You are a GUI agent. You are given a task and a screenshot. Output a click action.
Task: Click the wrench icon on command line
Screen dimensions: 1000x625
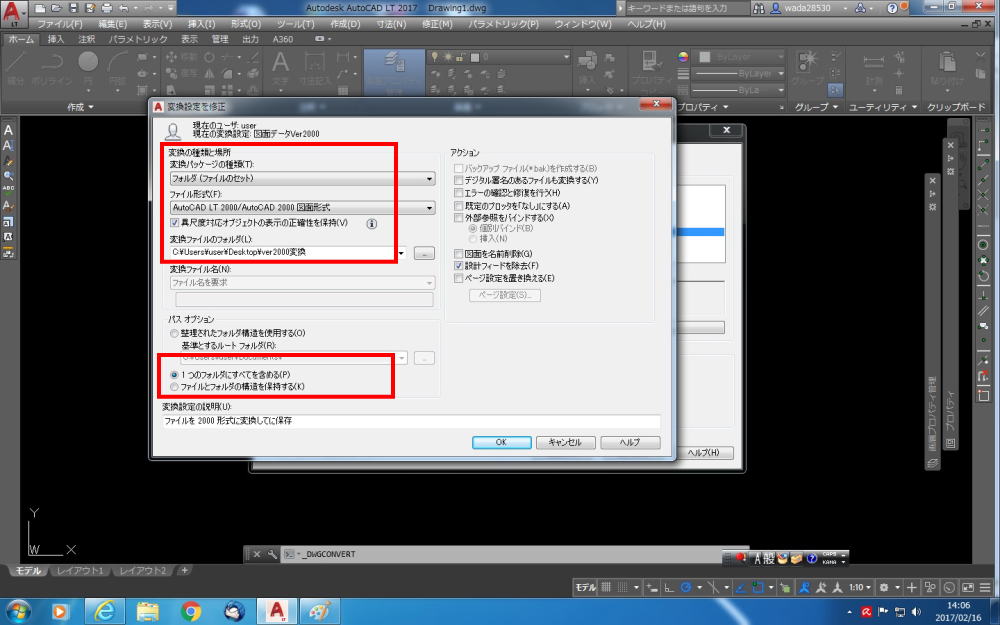[272, 554]
